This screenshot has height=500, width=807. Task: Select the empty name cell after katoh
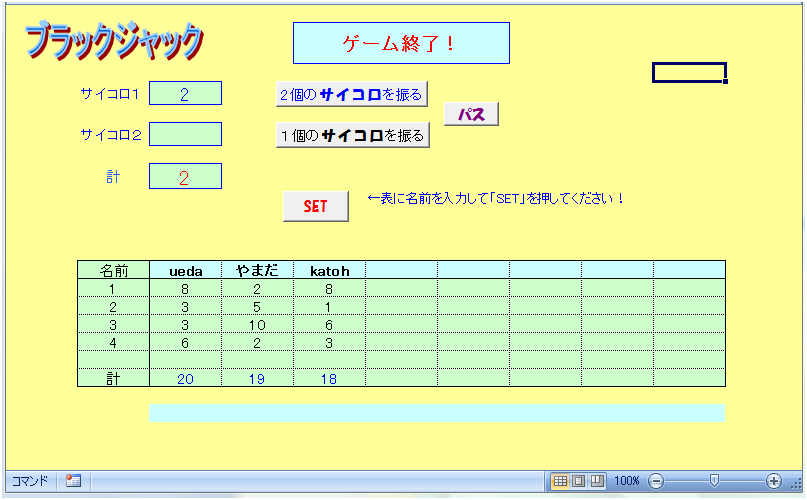pos(401,270)
